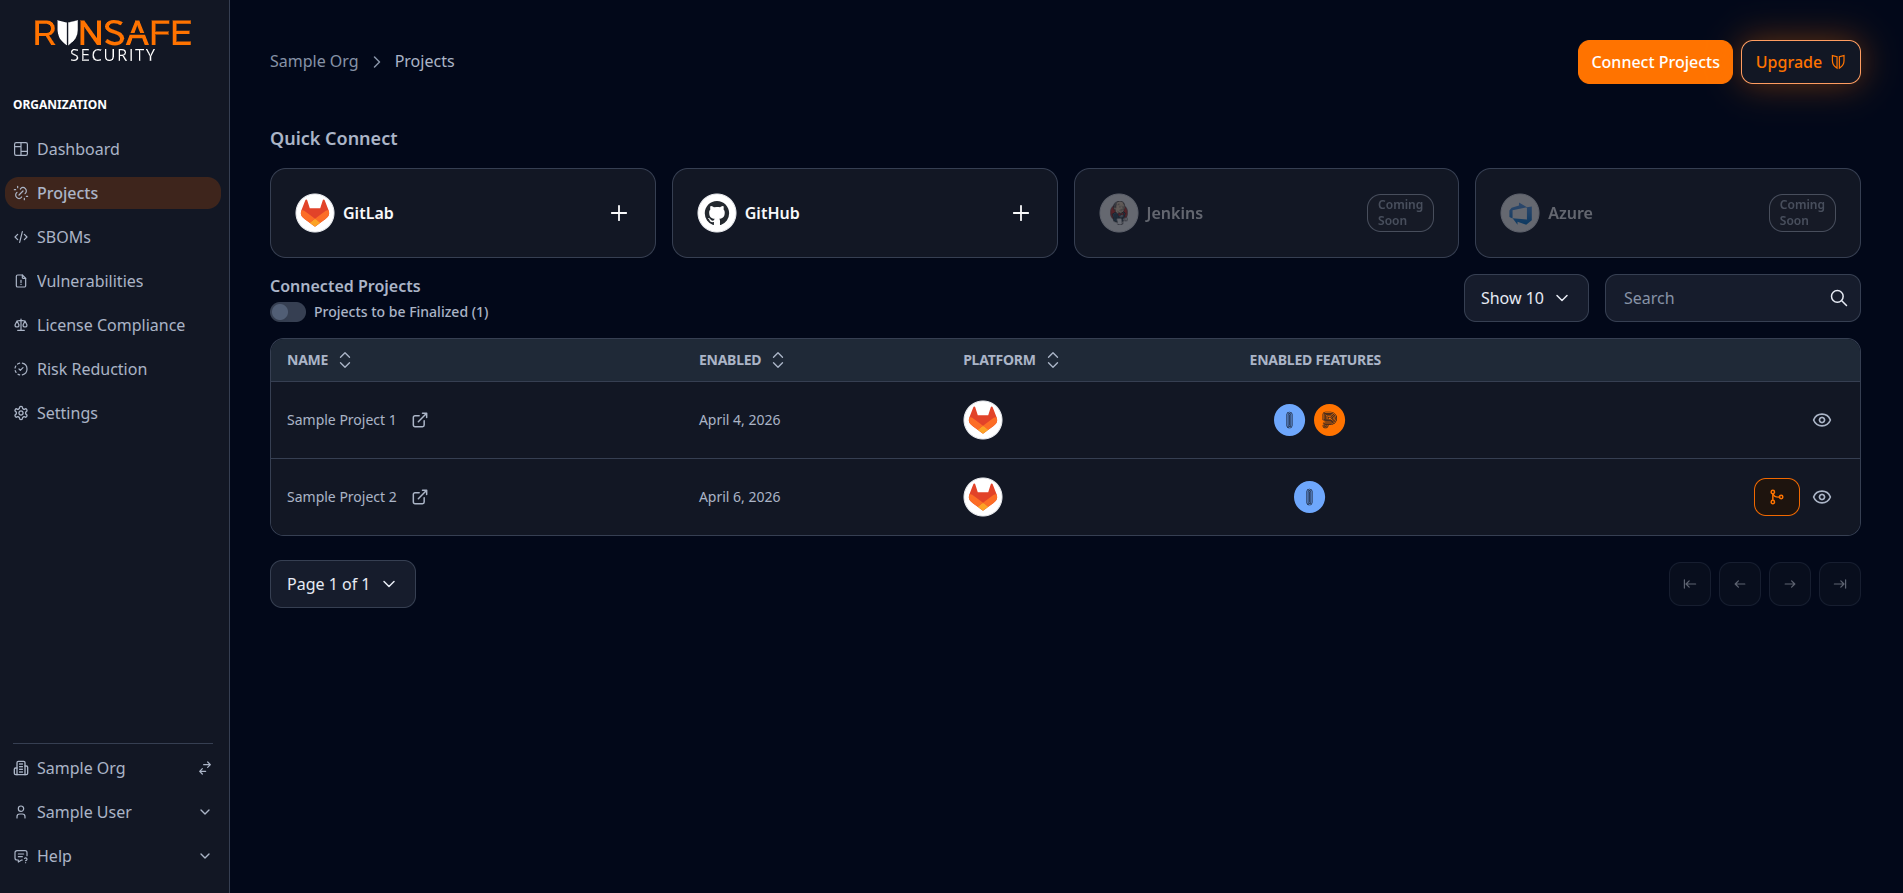
Task: Click the Jenkins logo icon
Action: [x=1119, y=213]
